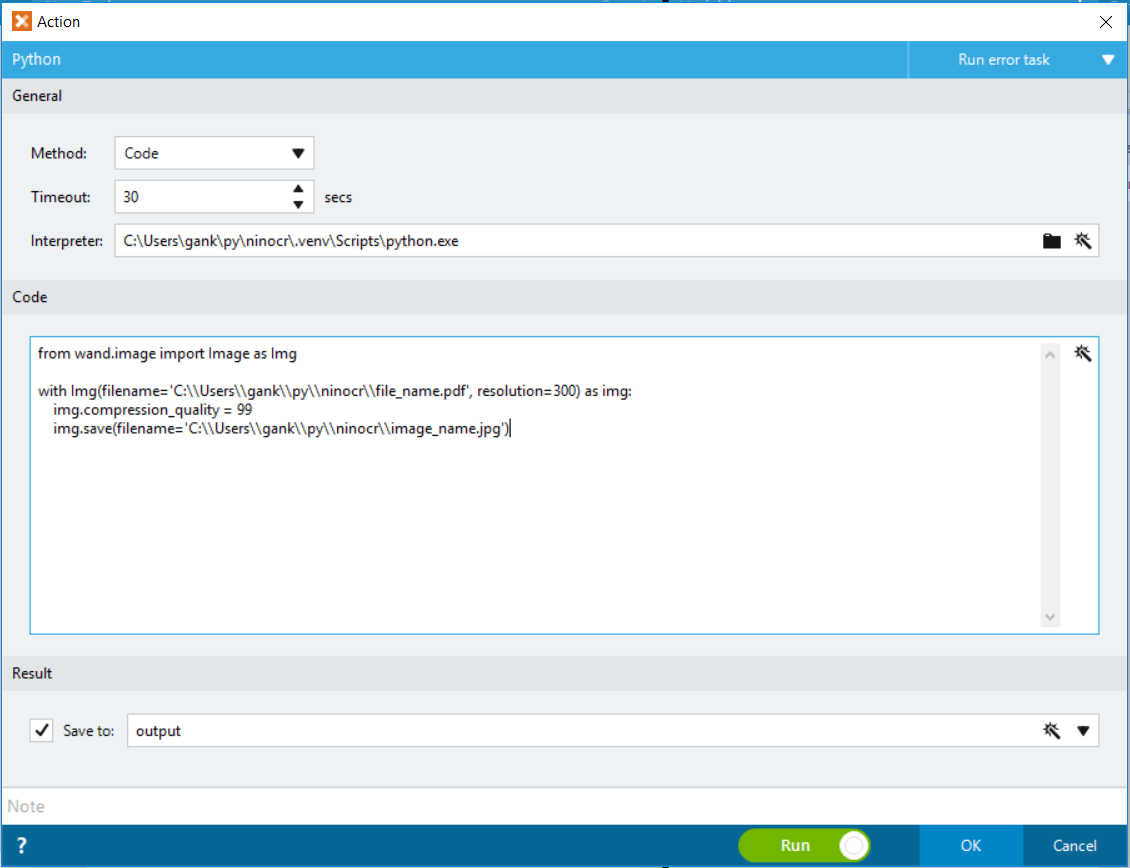
Task: Toggle the Save to checkbox
Action: click(x=41, y=730)
